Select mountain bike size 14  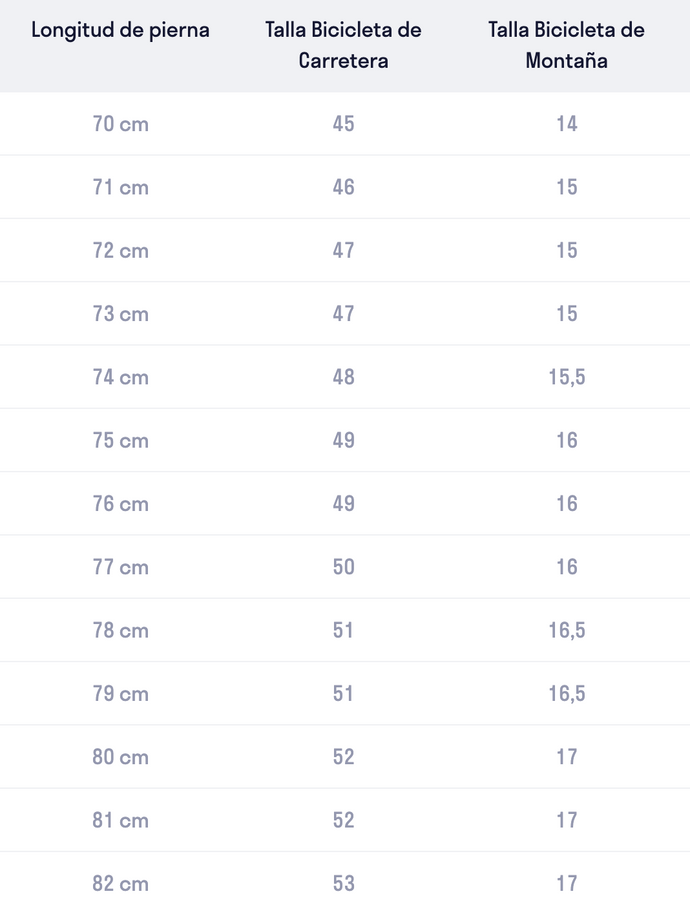click(x=567, y=124)
